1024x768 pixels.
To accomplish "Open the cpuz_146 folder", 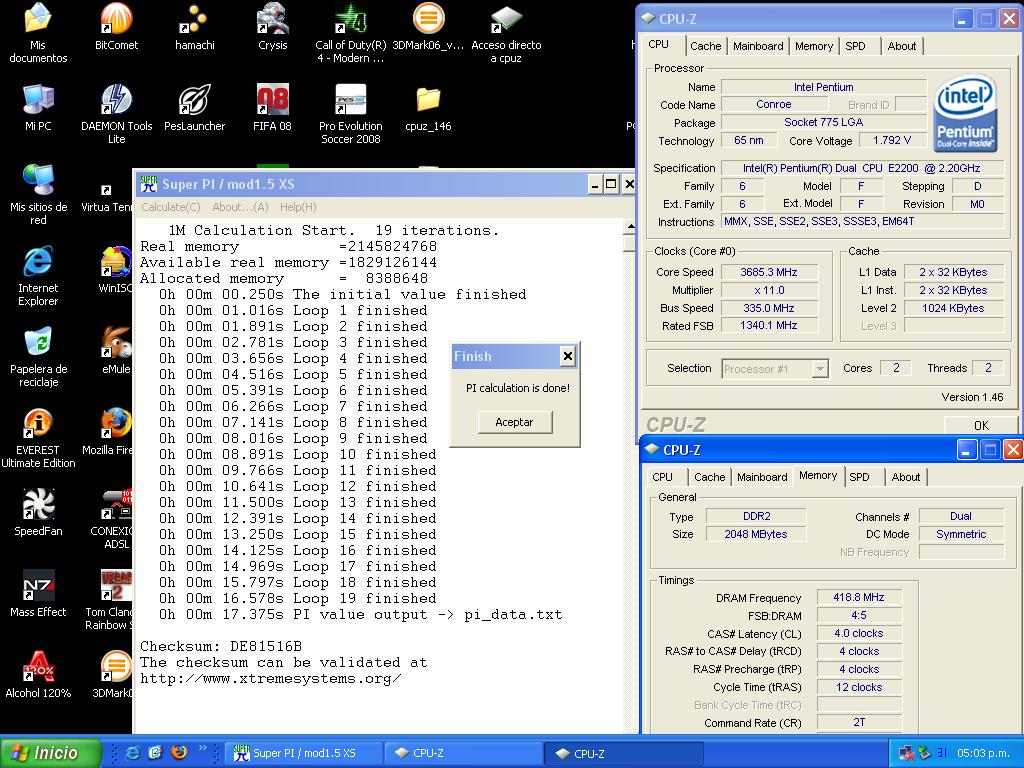I will [428, 108].
